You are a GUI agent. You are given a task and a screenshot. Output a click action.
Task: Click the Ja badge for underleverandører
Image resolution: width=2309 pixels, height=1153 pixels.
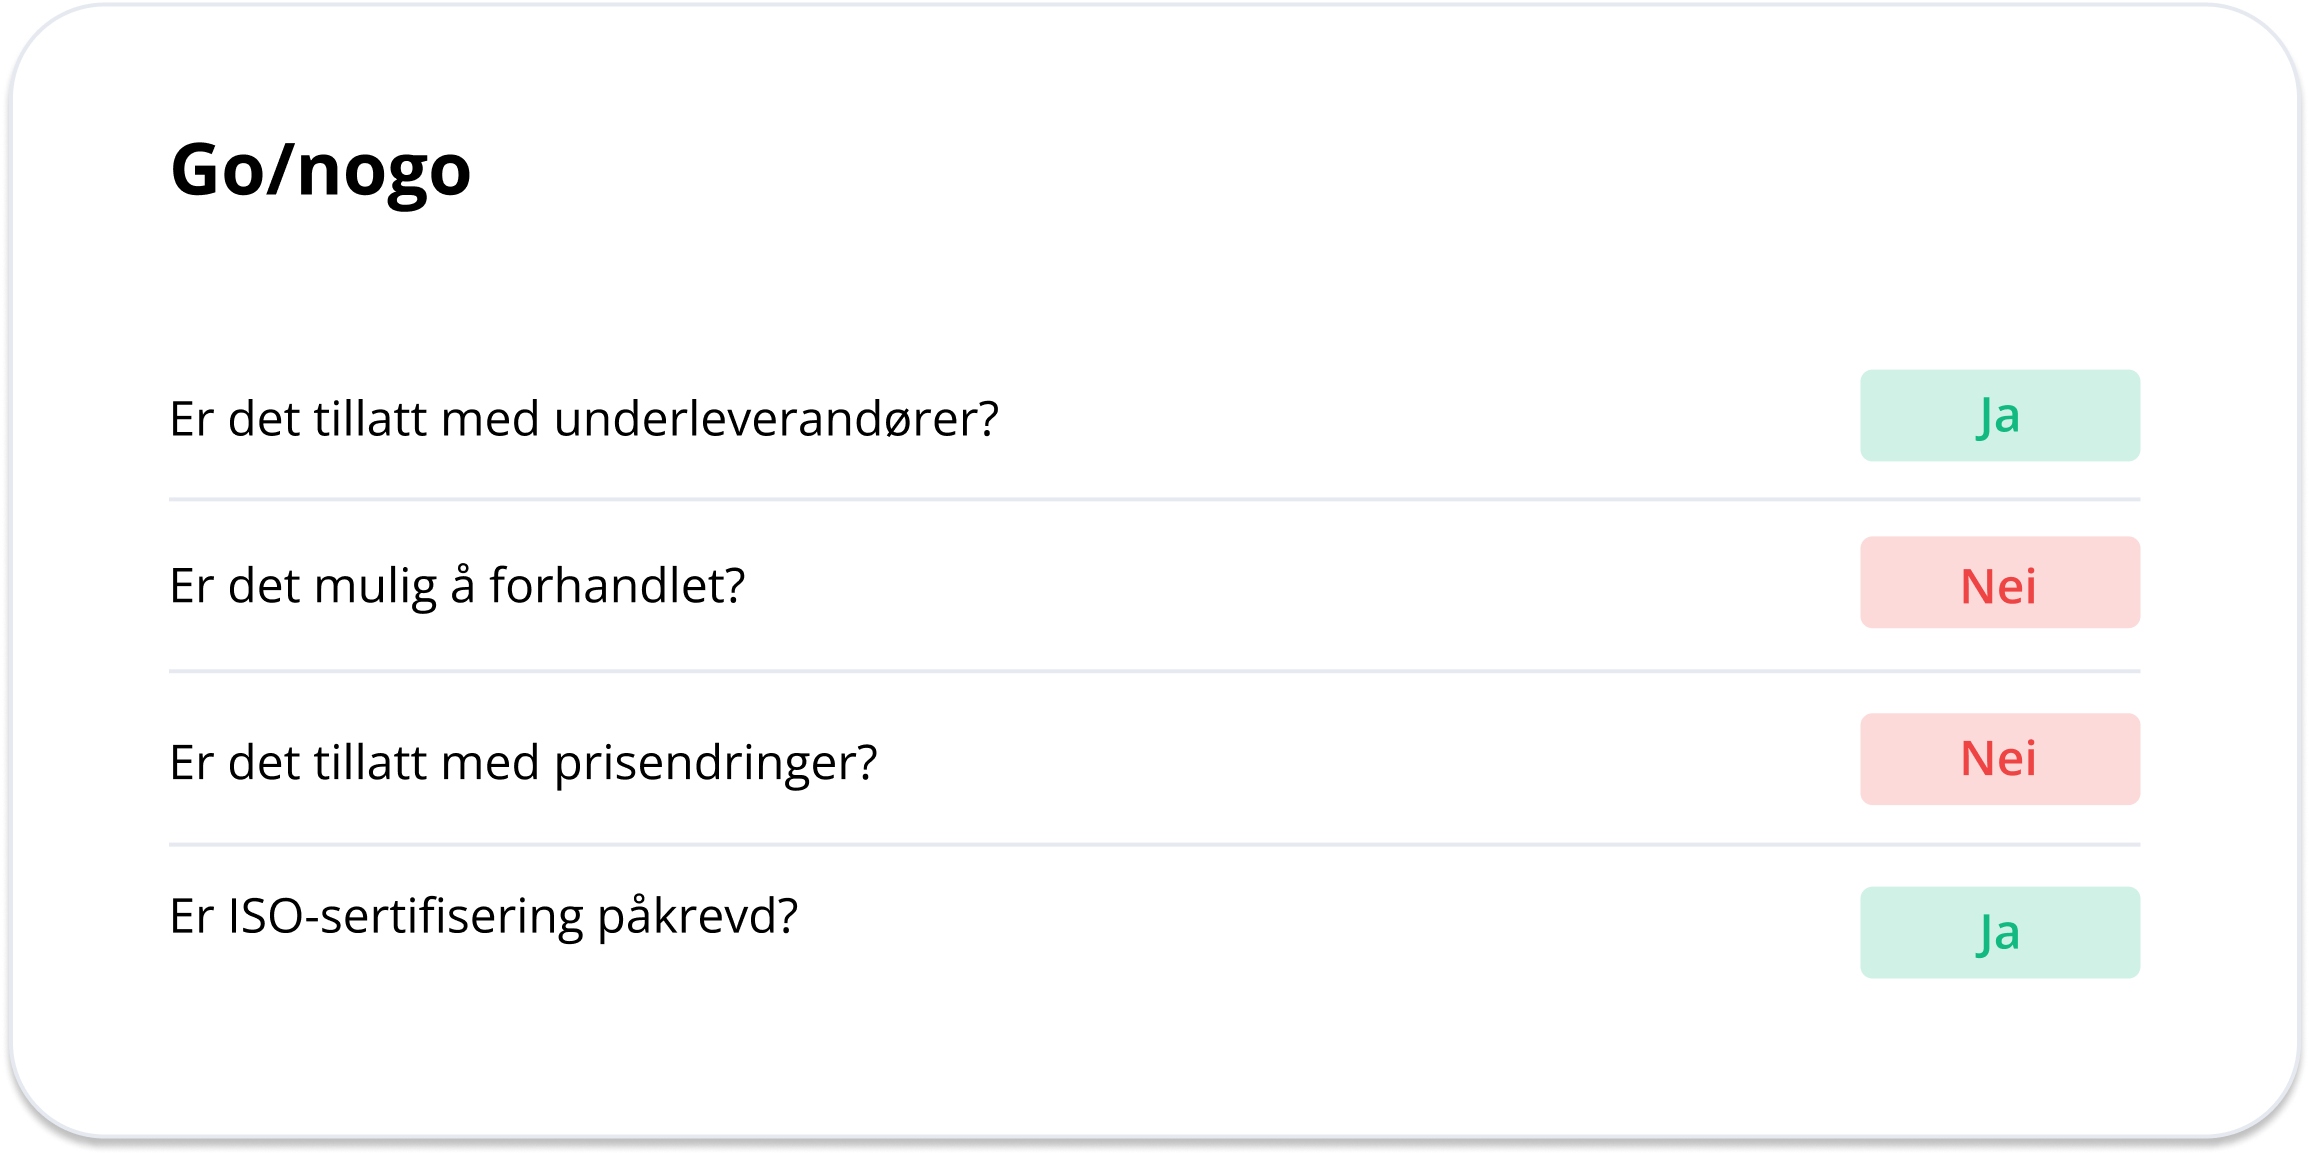pyautogui.click(x=1999, y=416)
